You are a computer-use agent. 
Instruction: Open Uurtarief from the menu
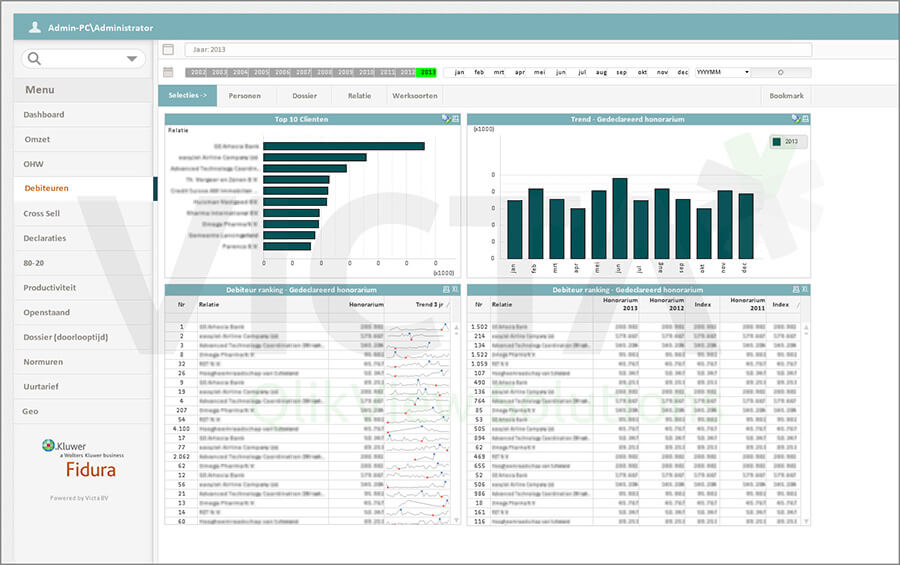(x=83, y=386)
